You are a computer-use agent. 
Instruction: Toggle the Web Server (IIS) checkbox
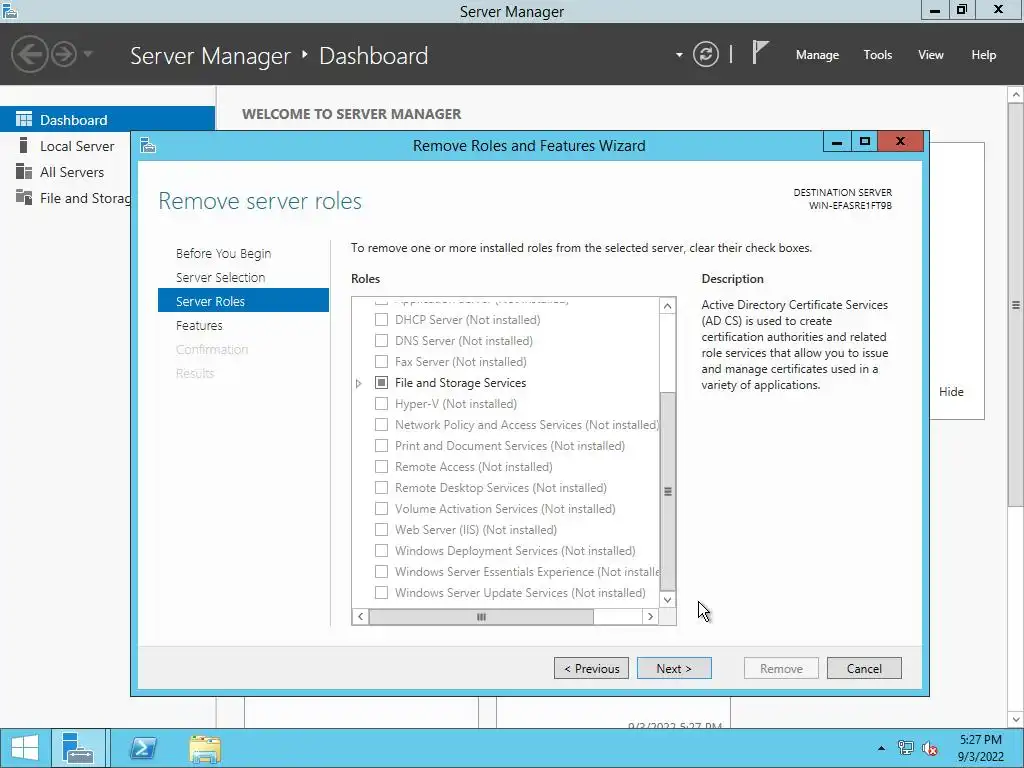pyautogui.click(x=381, y=529)
